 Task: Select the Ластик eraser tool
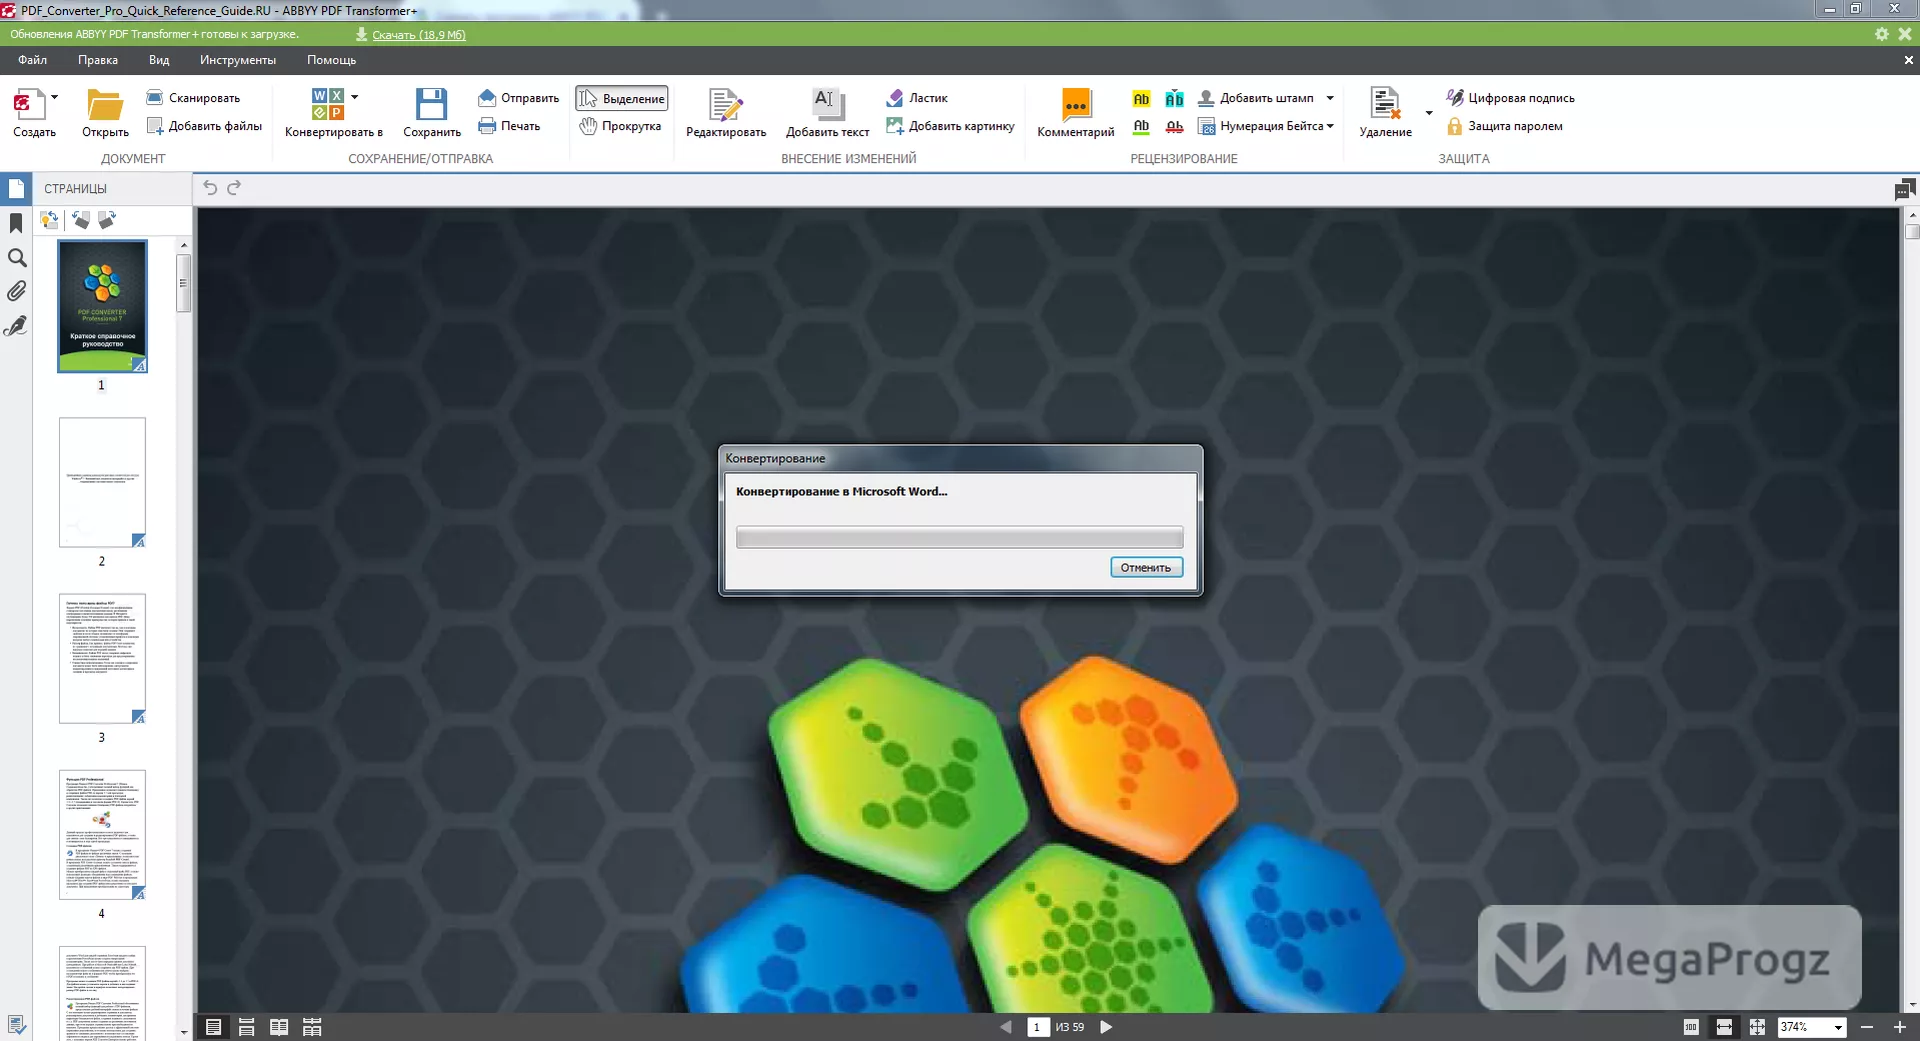tap(917, 98)
